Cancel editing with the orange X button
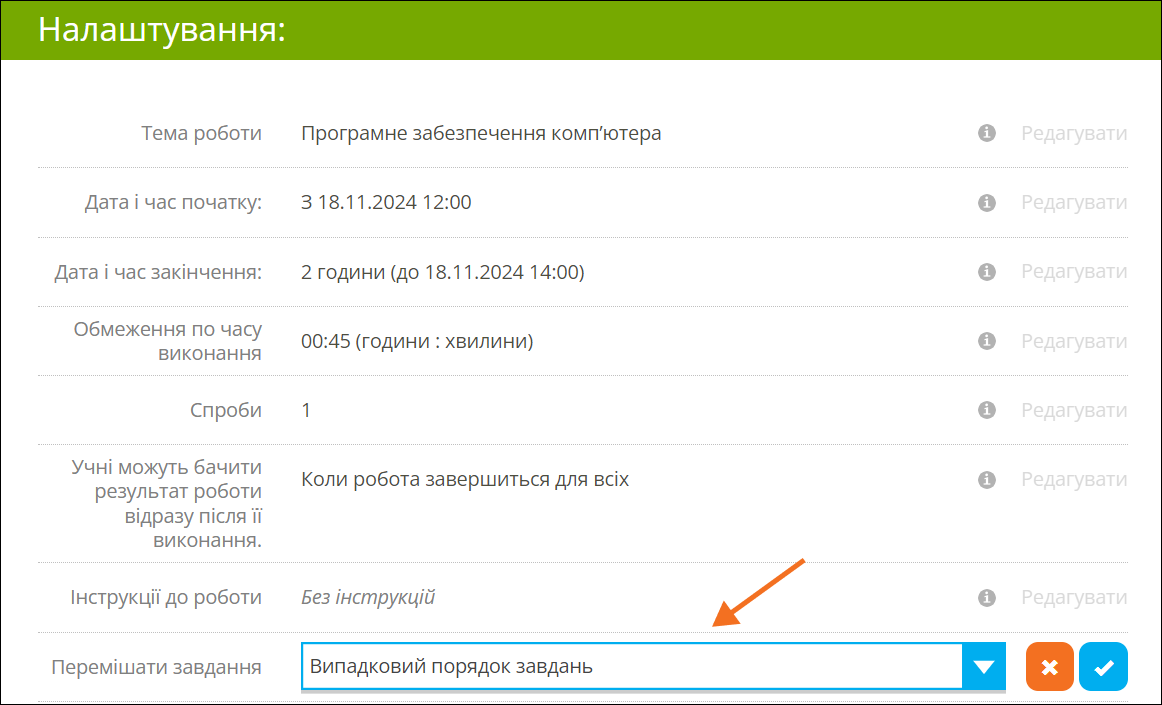 click(1049, 667)
